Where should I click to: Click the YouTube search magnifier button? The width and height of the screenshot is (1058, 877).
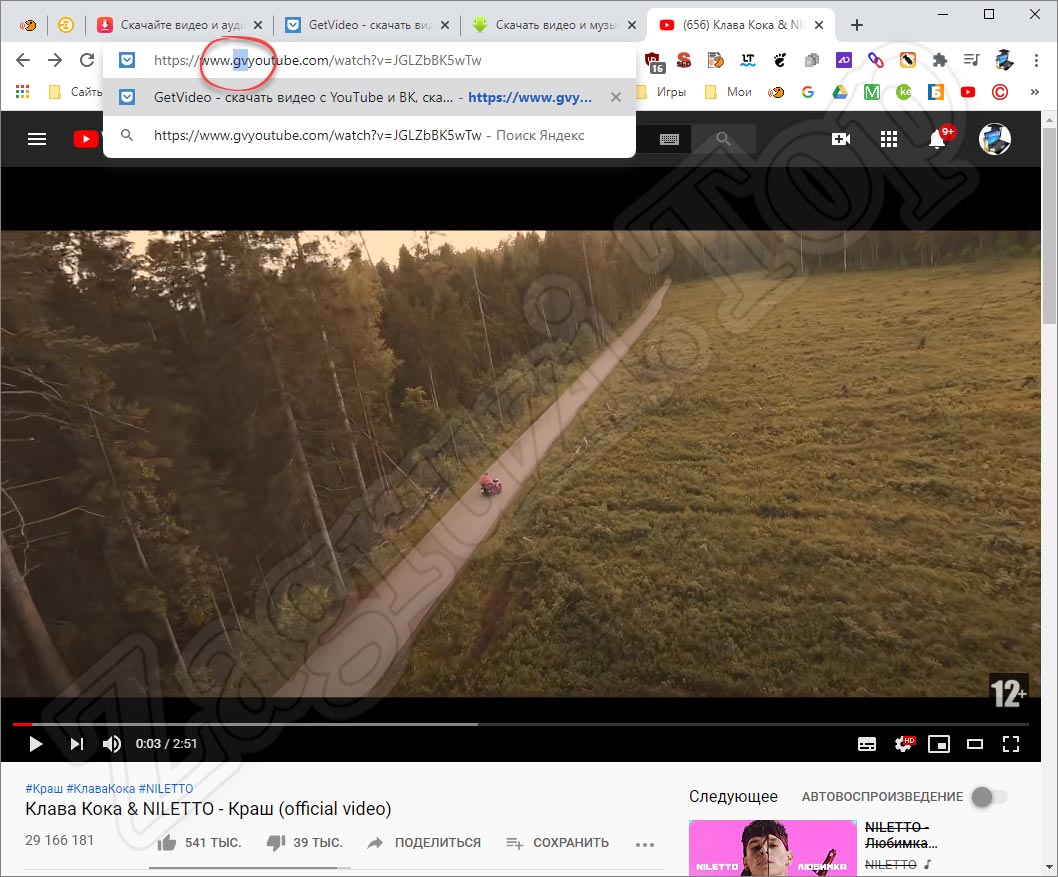point(723,139)
